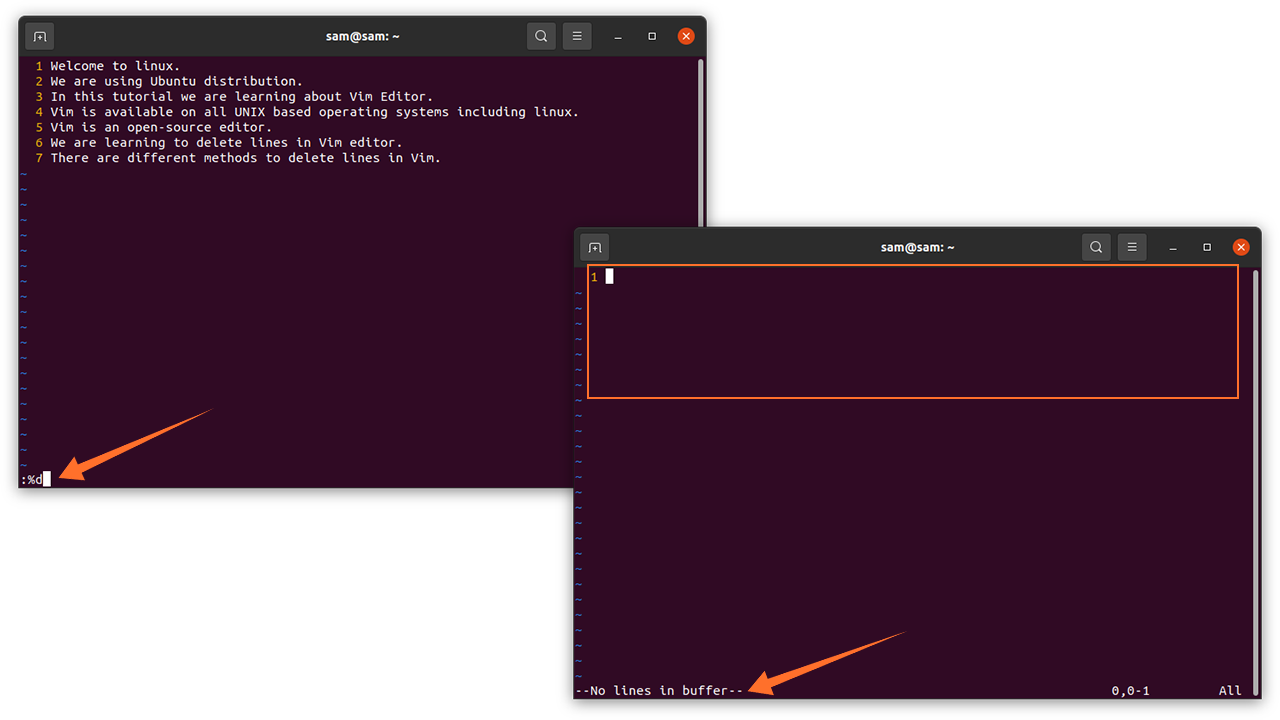Click line number 7 in the front Vim window
Screen dimensions: 1280x720
[39, 157]
